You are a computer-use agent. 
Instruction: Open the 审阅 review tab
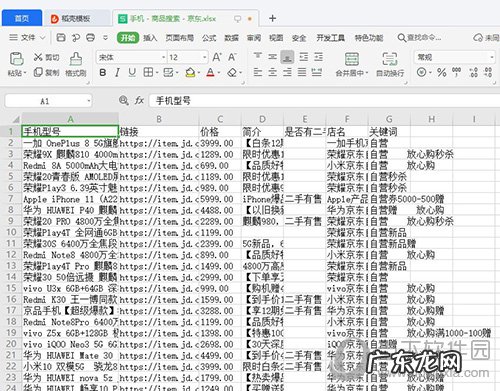[x=254, y=38]
